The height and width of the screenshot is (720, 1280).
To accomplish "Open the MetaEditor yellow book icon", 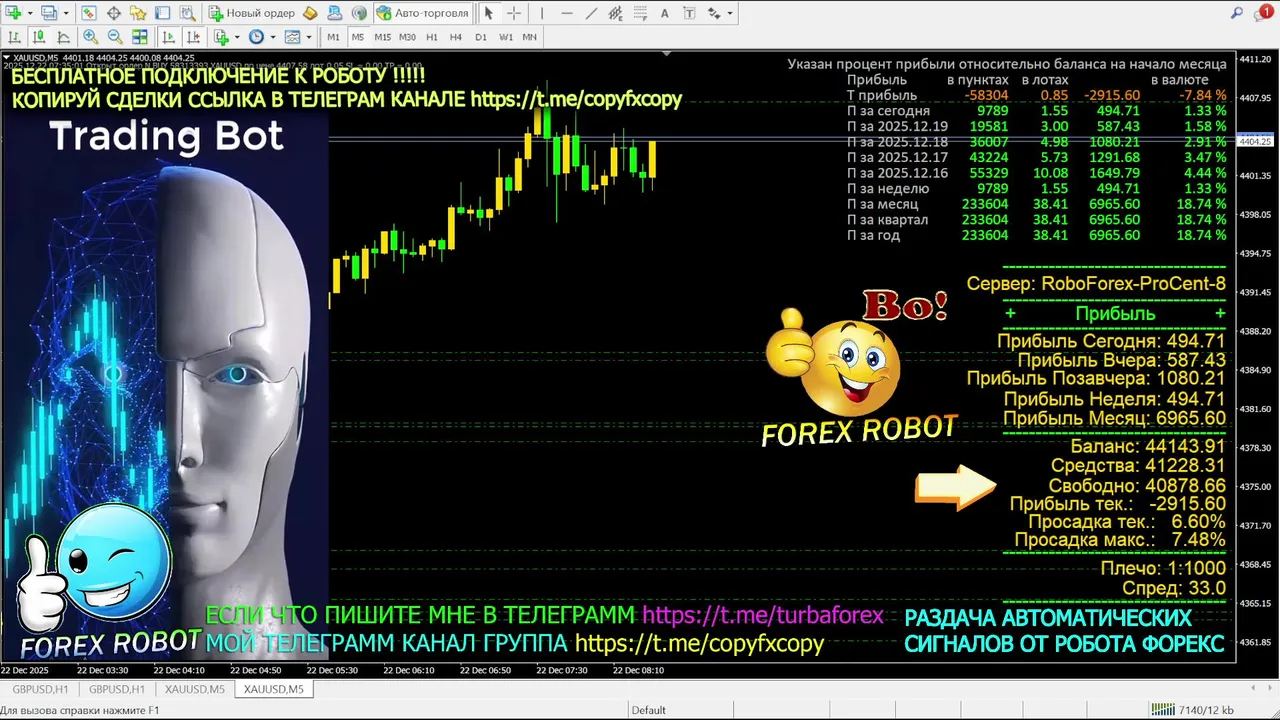I will click(x=310, y=13).
